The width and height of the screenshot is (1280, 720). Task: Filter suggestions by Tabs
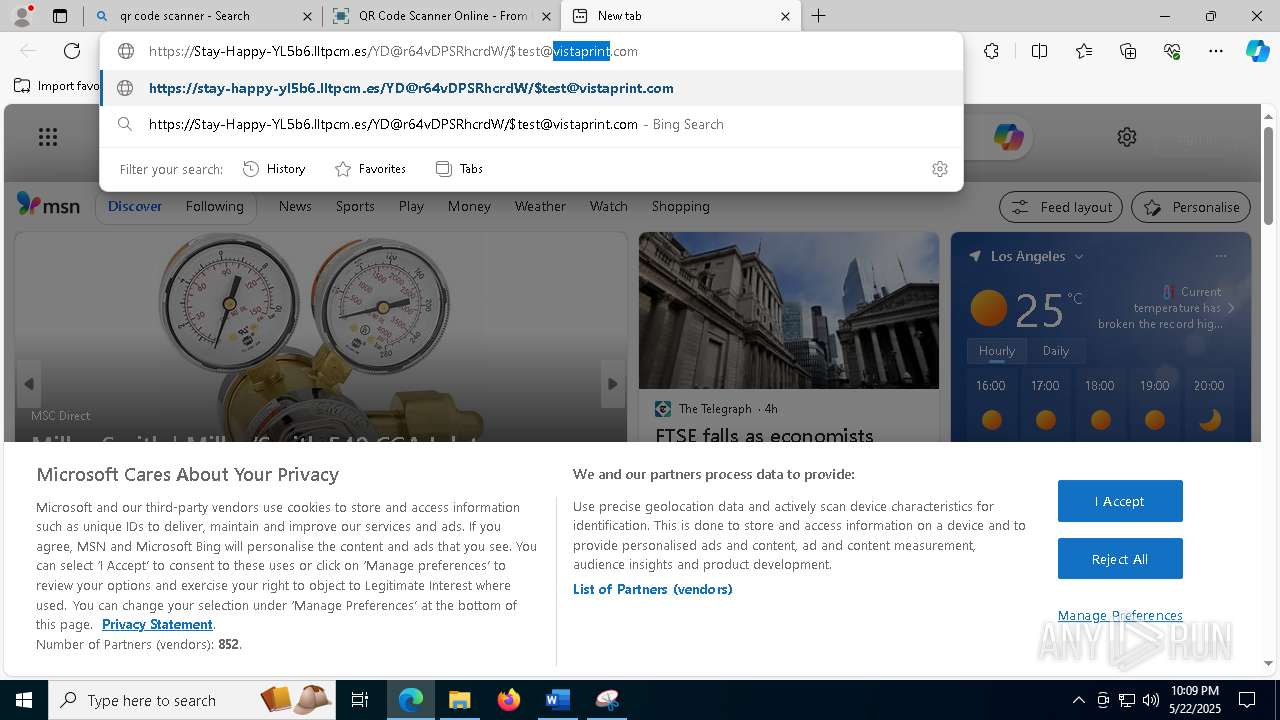coord(460,169)
